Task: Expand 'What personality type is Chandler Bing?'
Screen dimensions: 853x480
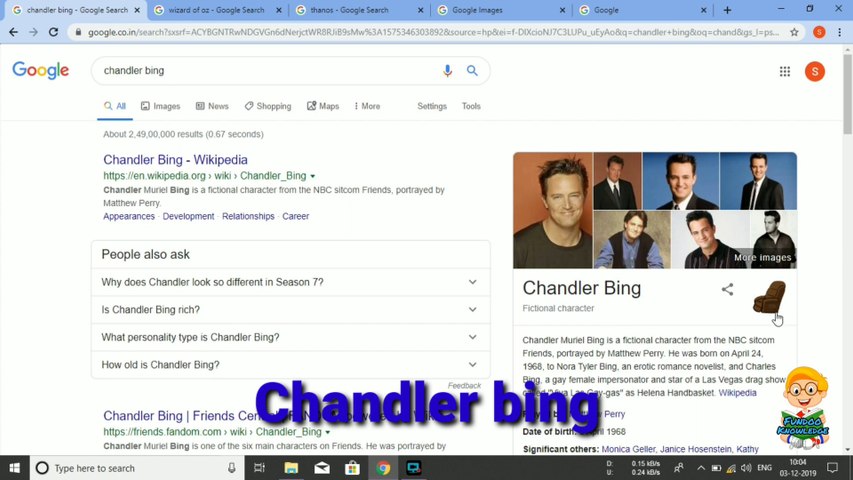Action: [x=291, y=337]
